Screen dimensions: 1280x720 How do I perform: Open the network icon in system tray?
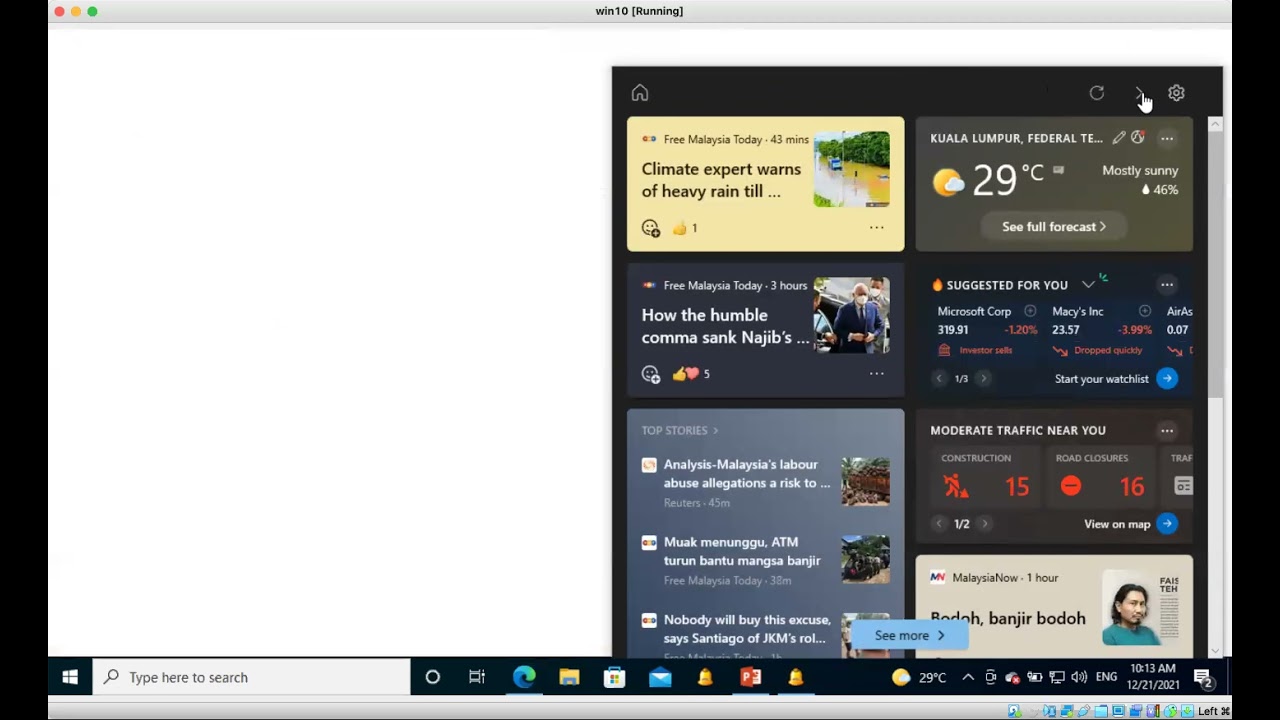[1057, 677]
